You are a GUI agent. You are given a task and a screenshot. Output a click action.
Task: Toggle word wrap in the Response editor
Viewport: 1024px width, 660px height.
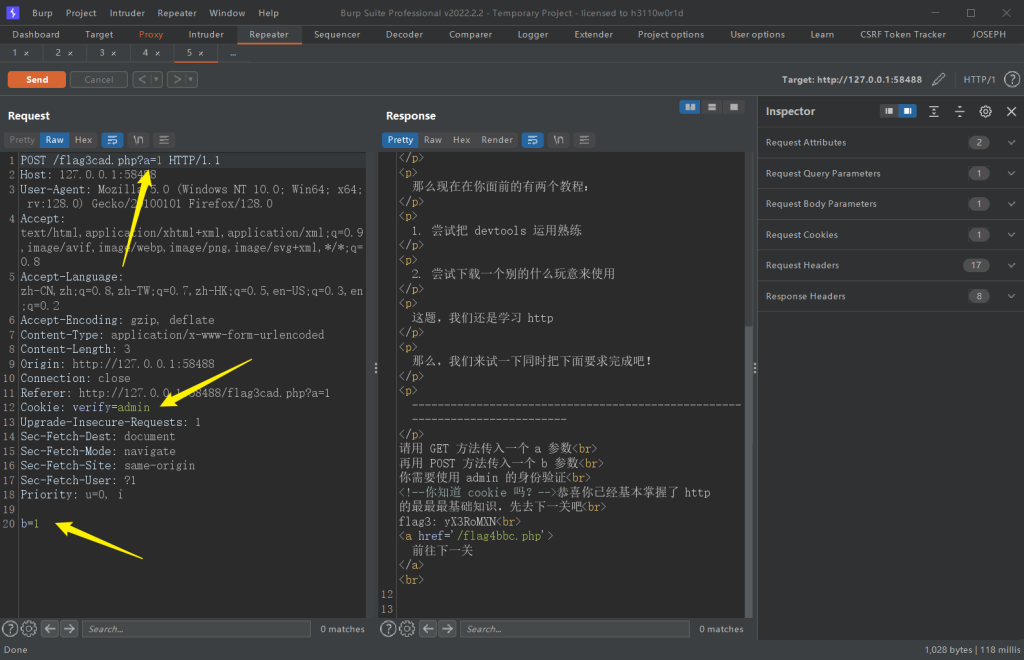[x=533, y=140]
